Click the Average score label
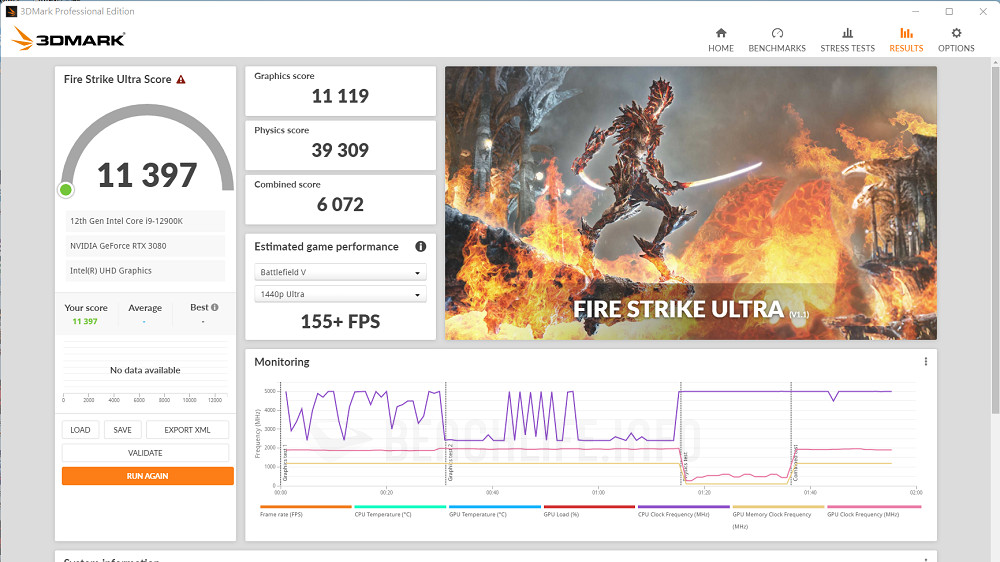The image size is (1000, 562). tap(145, 308)
